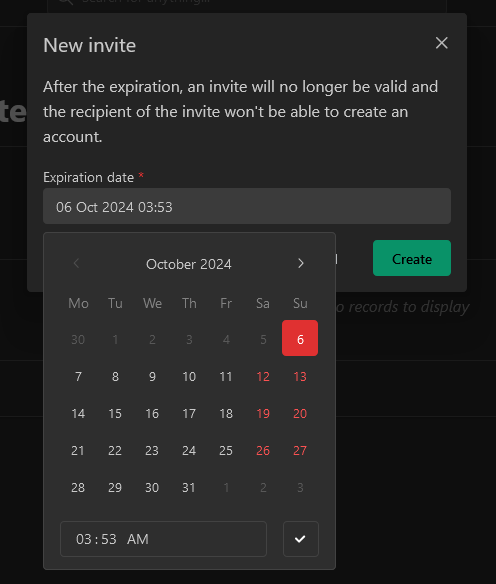
Task: Go to previous month in calendar
Action: (77, 264)
